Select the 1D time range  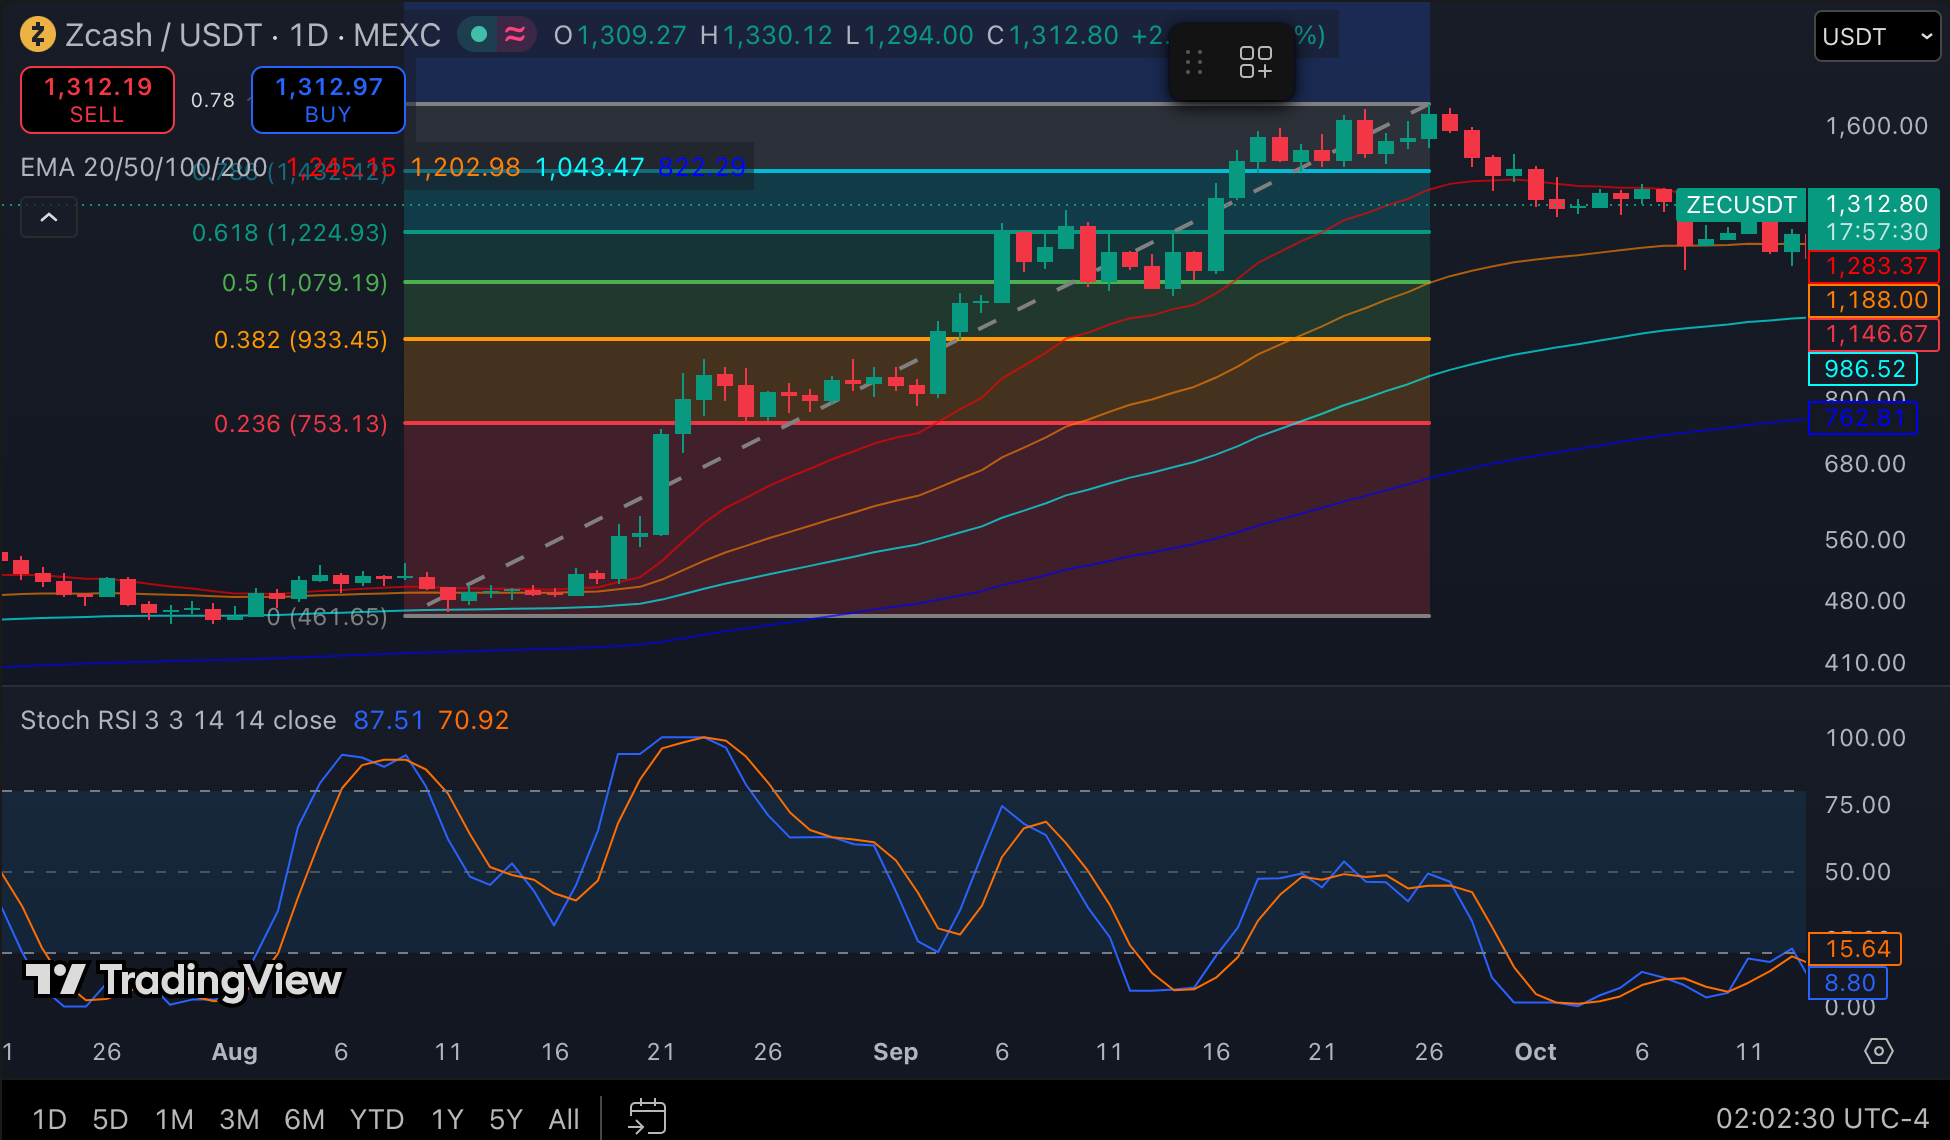49,1119
